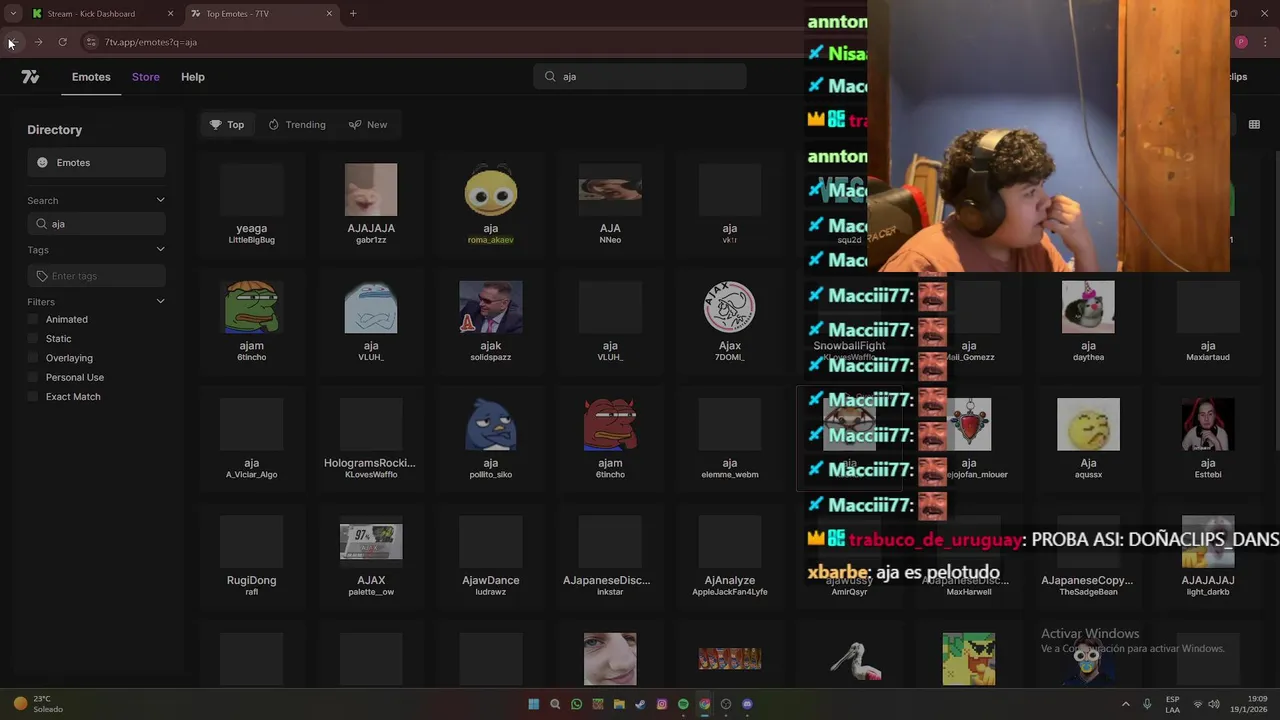Collapse the Filters section chevron
This screenshot has width=1280, height=720.
tap(160, 301)
